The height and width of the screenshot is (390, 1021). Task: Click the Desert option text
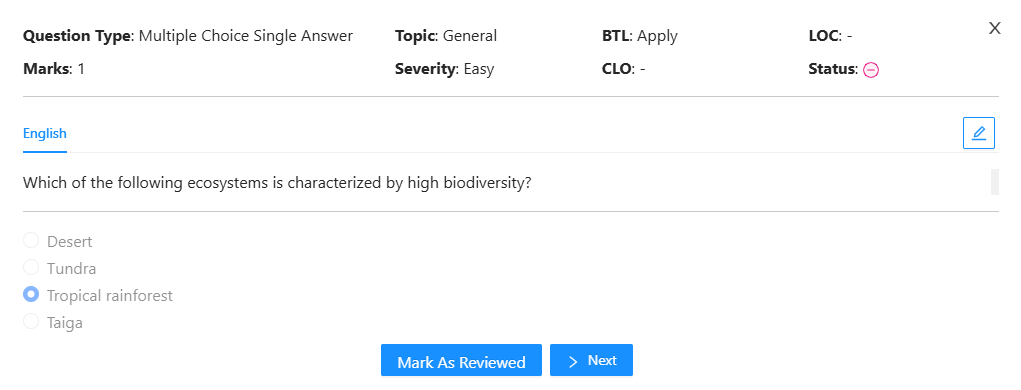coord(70,242)
